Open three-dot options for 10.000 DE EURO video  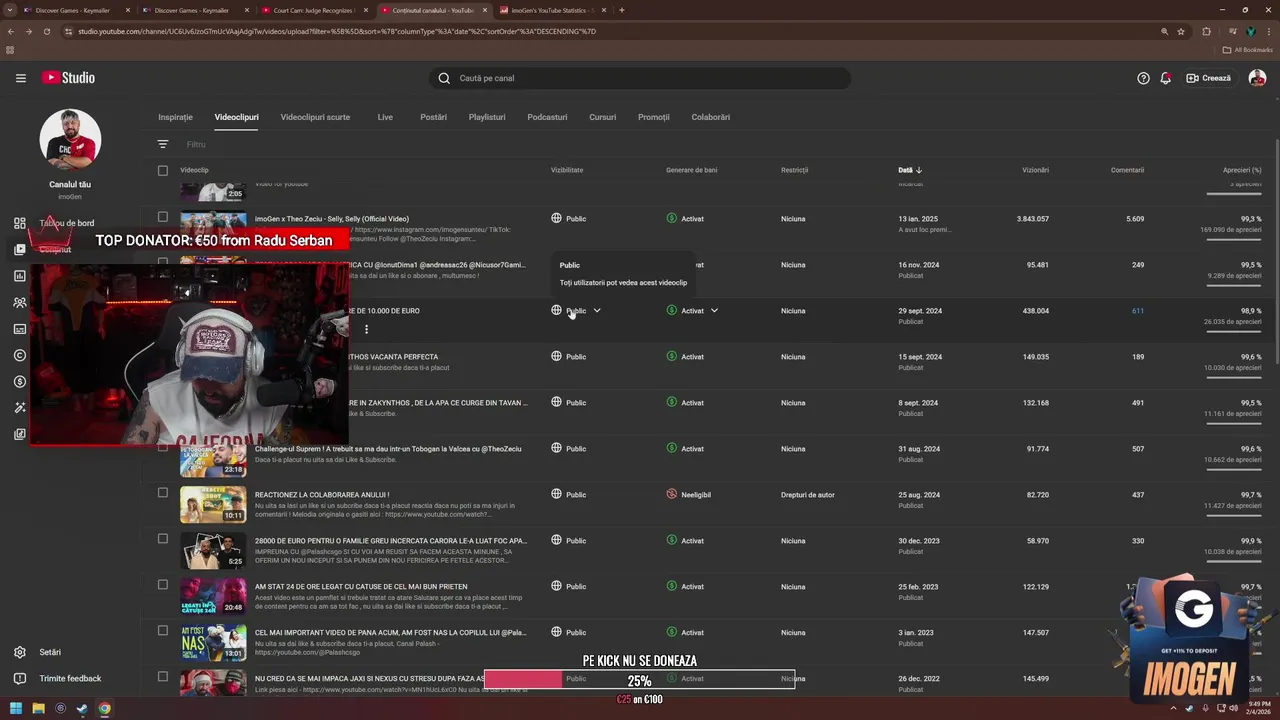[366, 329]
